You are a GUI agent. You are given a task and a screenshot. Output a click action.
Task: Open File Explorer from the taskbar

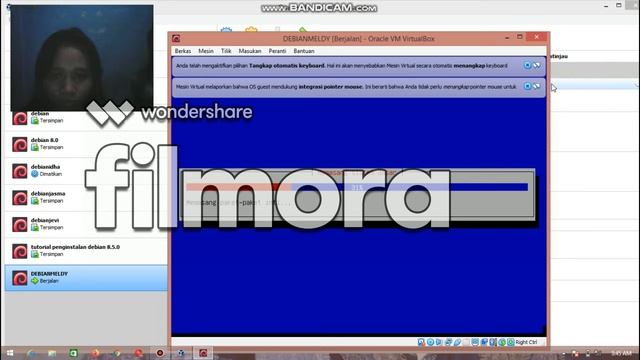52,353
